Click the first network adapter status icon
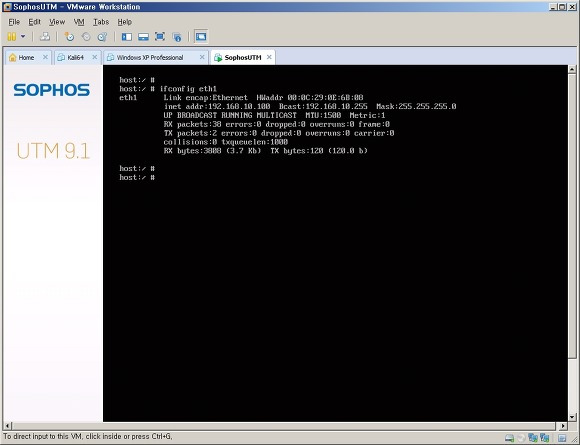580x445 pixels. (x=533, y=438)
